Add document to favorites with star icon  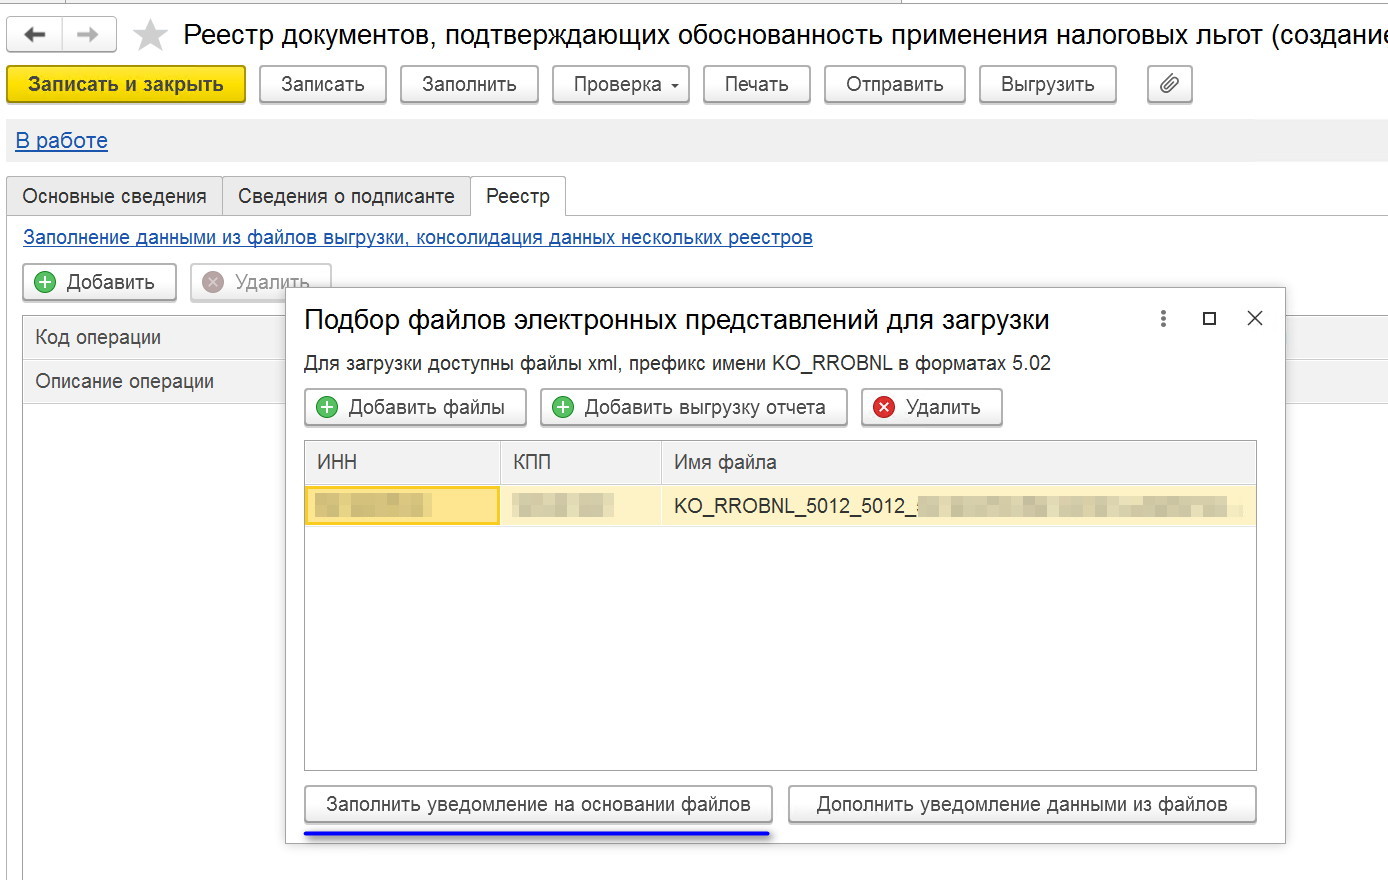click(150, 35)
